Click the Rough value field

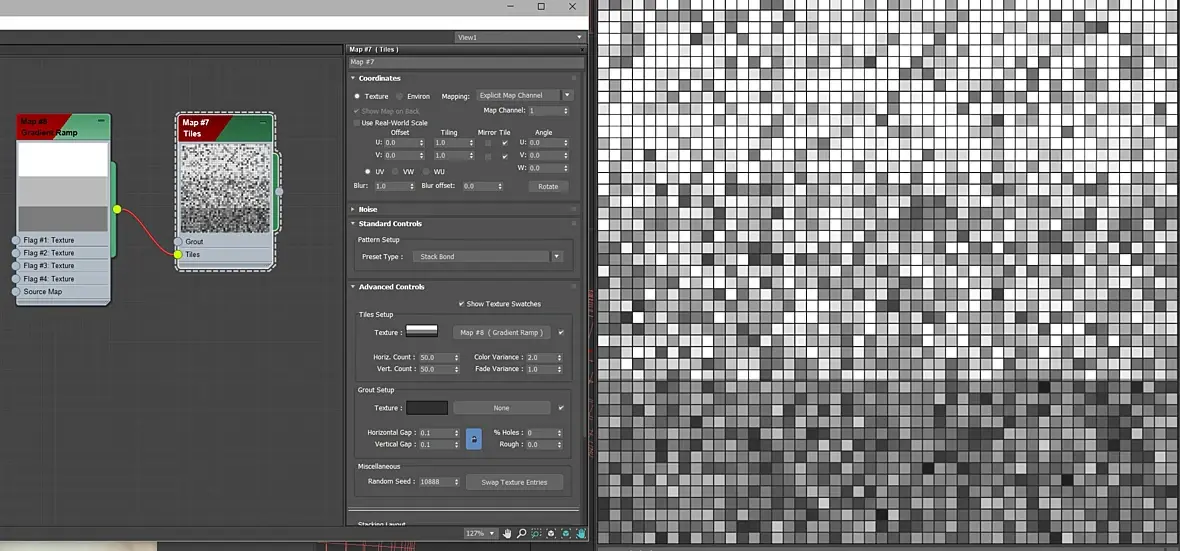[x=540, y=445]
